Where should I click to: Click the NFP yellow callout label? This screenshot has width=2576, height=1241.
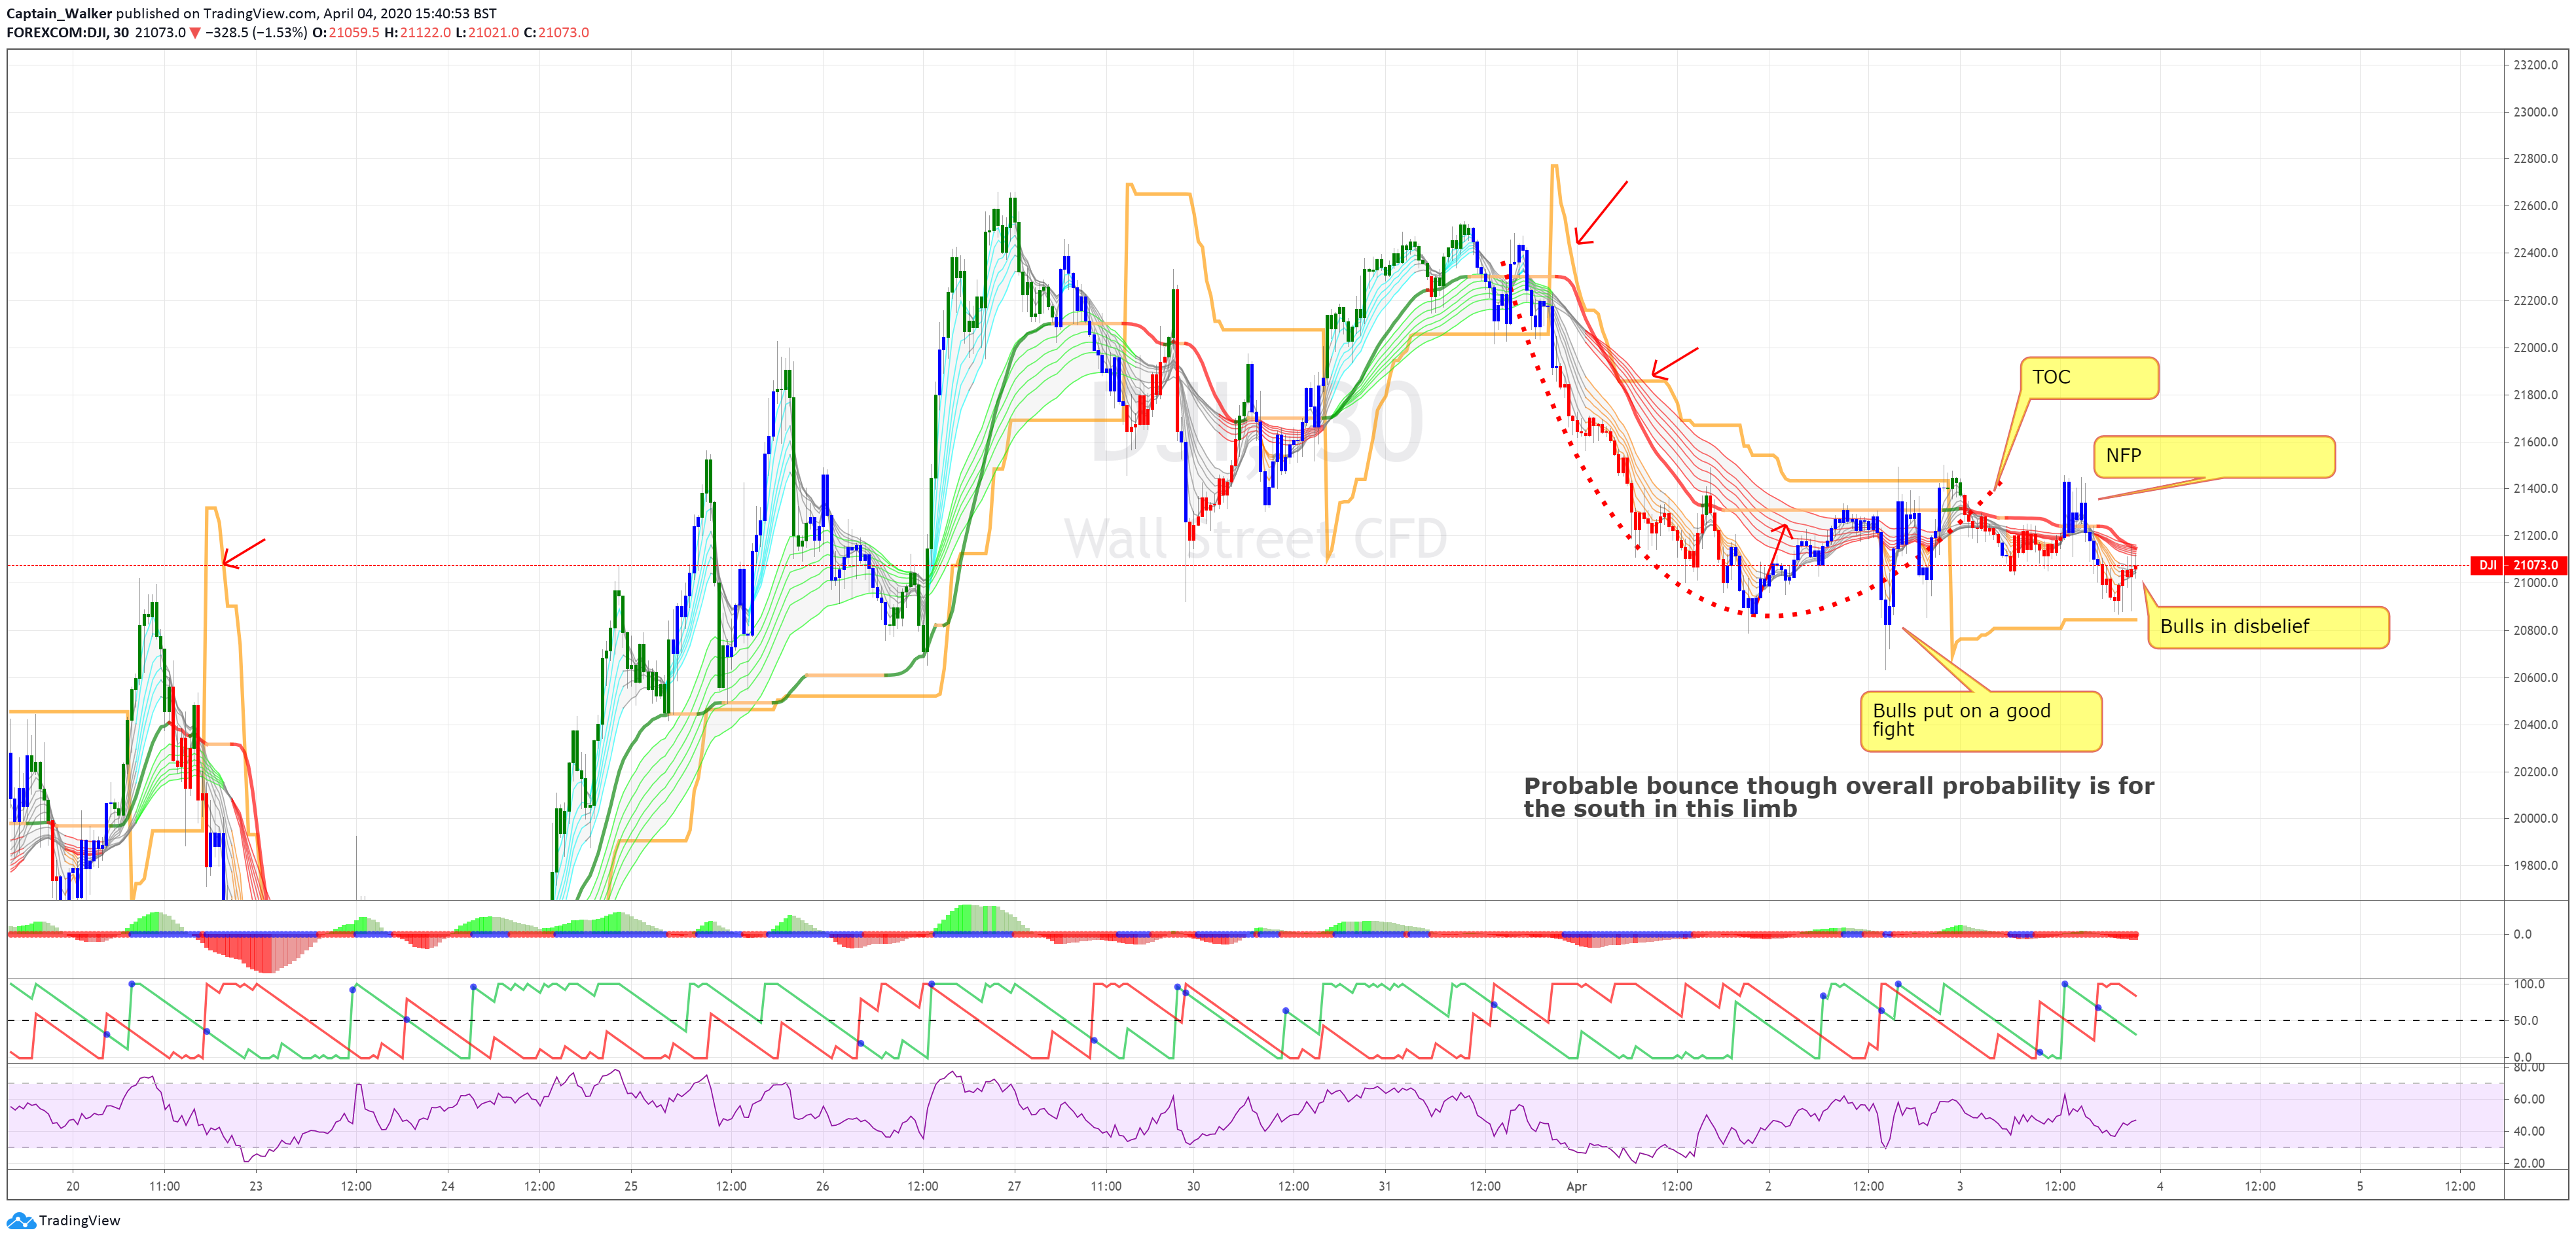pyautogui.click(x=2214, y=456)
